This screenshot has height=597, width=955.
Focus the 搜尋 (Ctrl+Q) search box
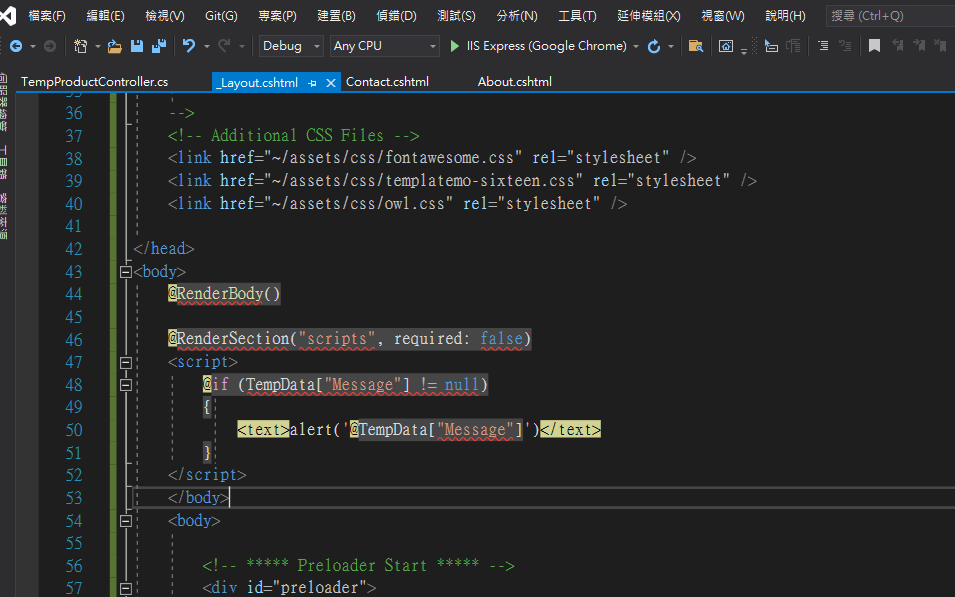pos(890,16)
